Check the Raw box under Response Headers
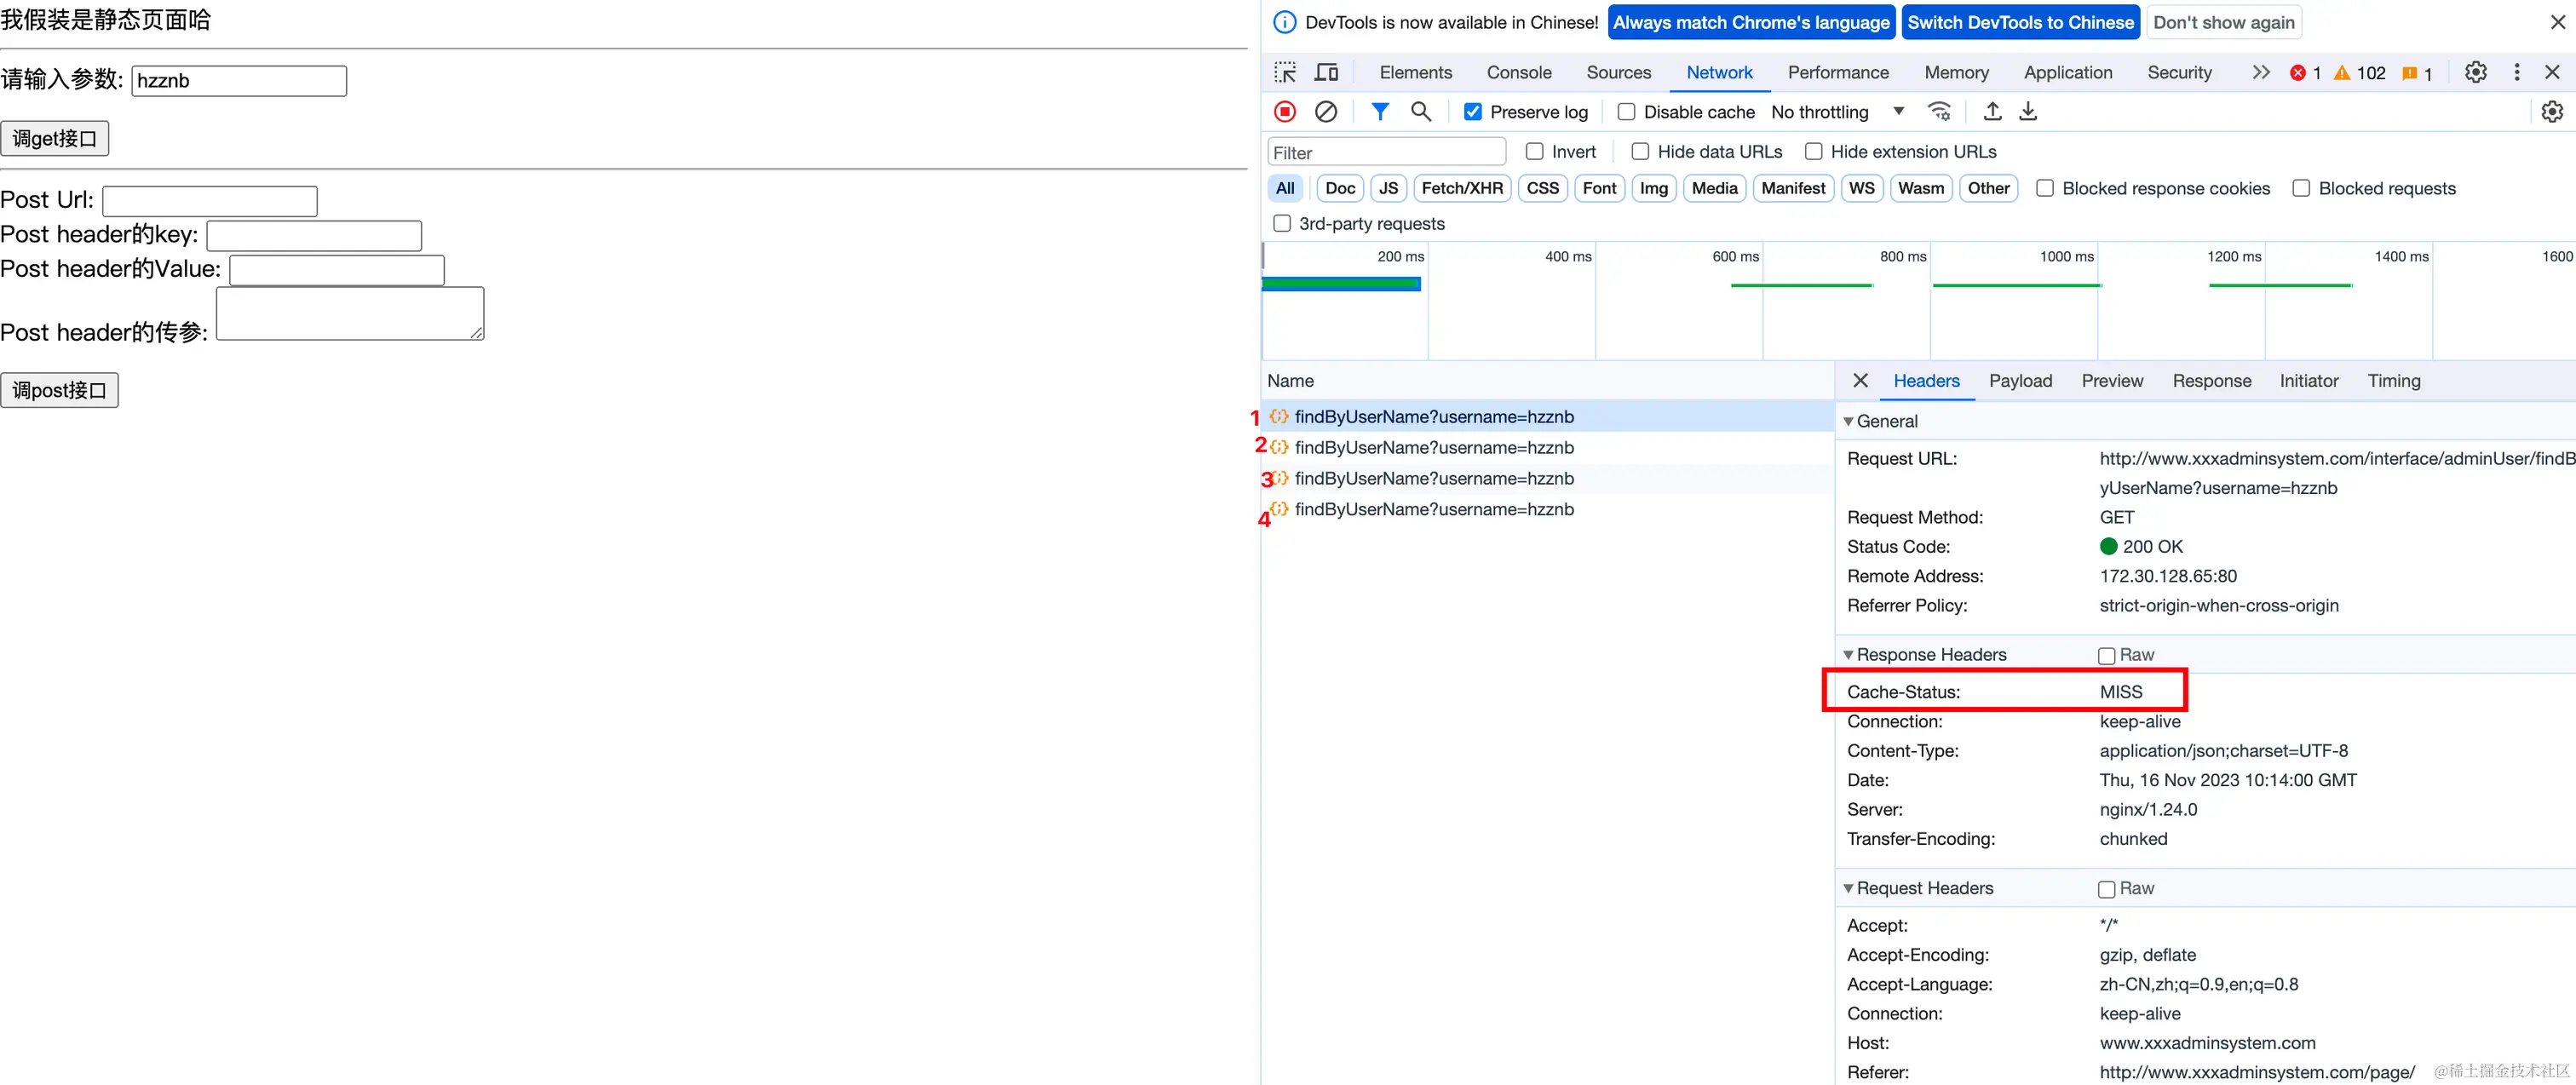The image size is (2576, 1085). [x=2107, y=656]
